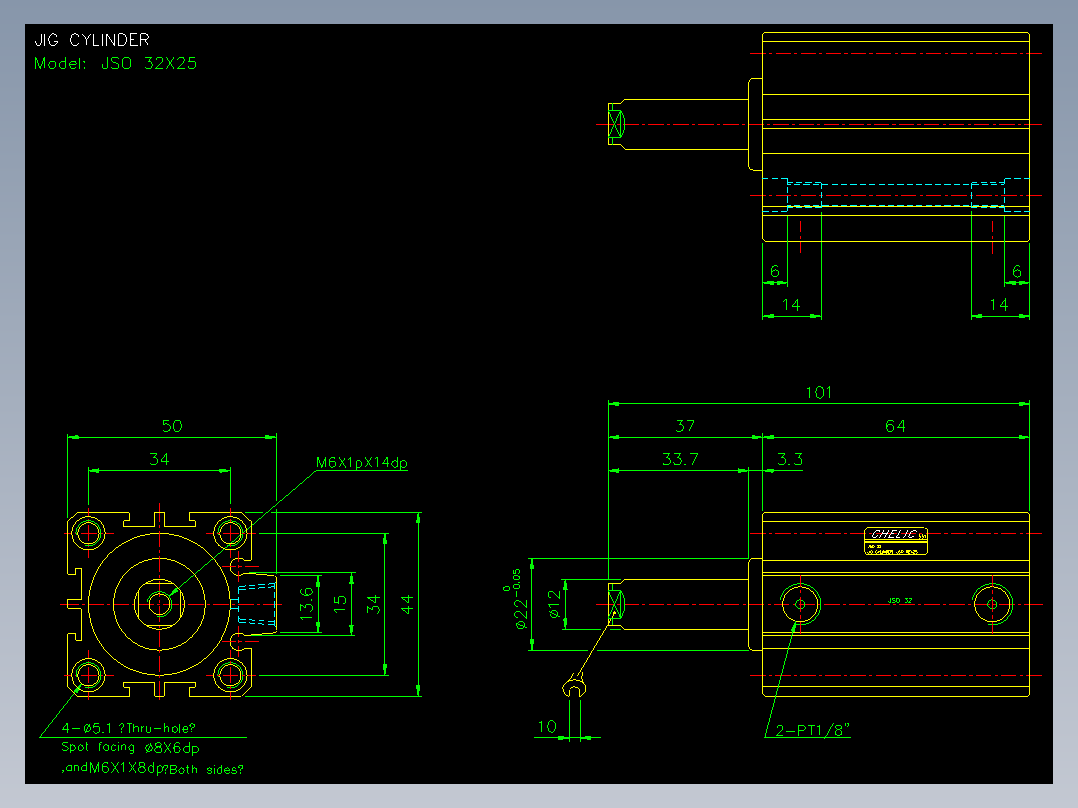Image resolution: width=1078 pixels, height=808 pixels.
Task: Select the "37" rod length dimension
Action: 685,426
